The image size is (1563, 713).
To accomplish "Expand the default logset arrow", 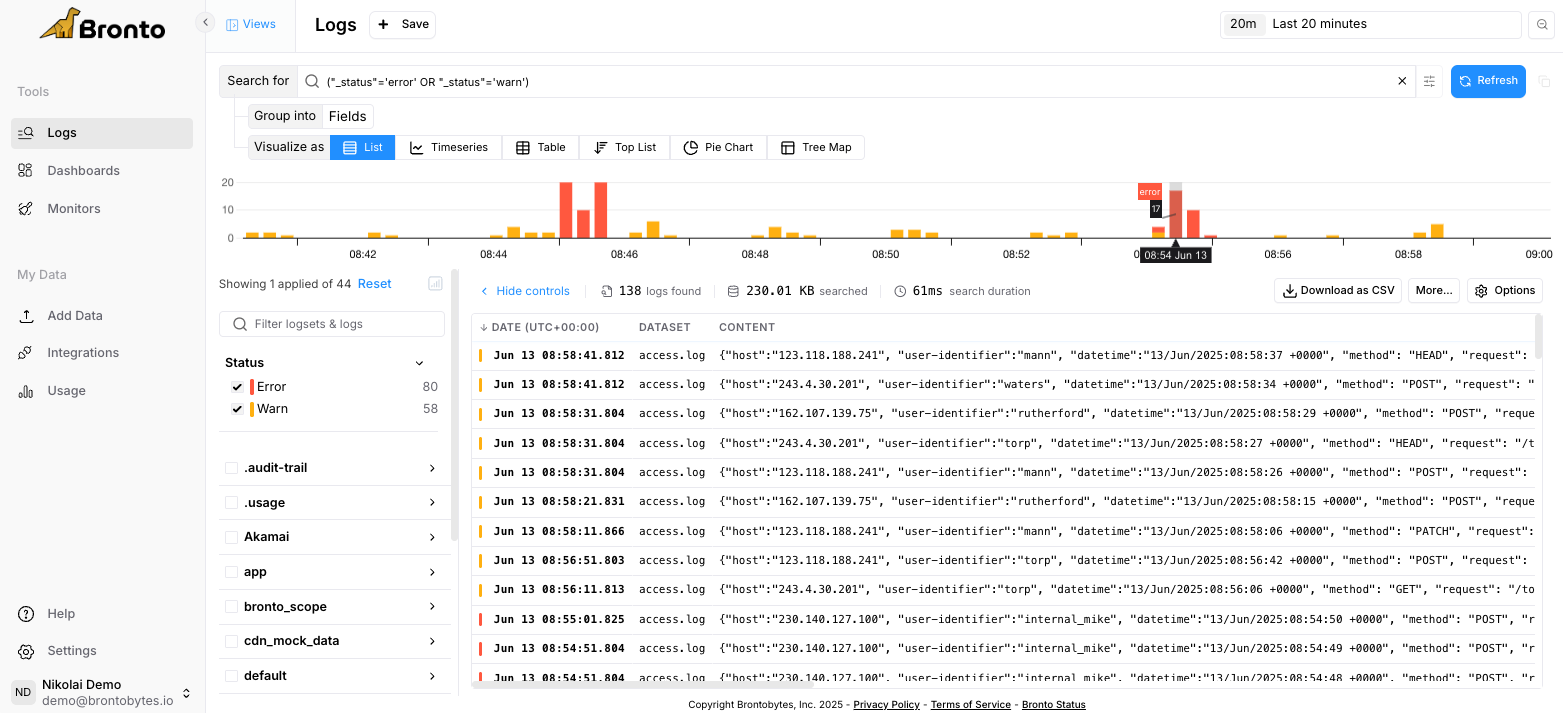I will click(432, 676).
